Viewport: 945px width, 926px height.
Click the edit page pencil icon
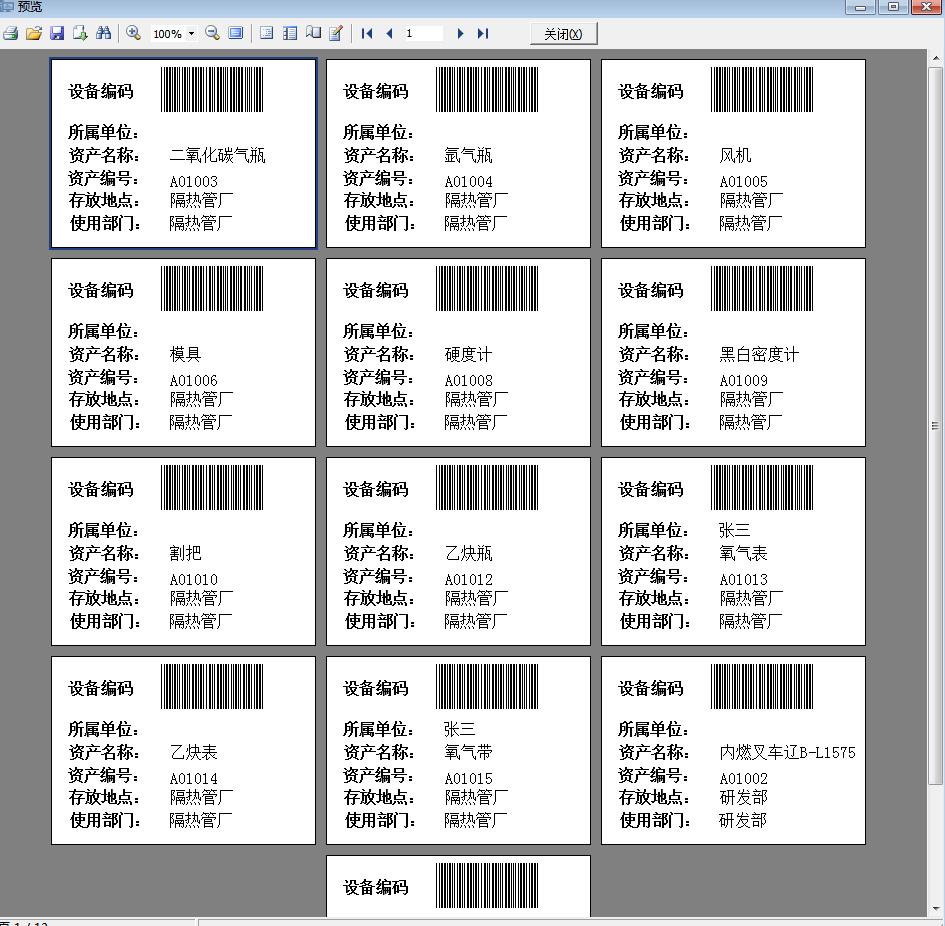336,33
